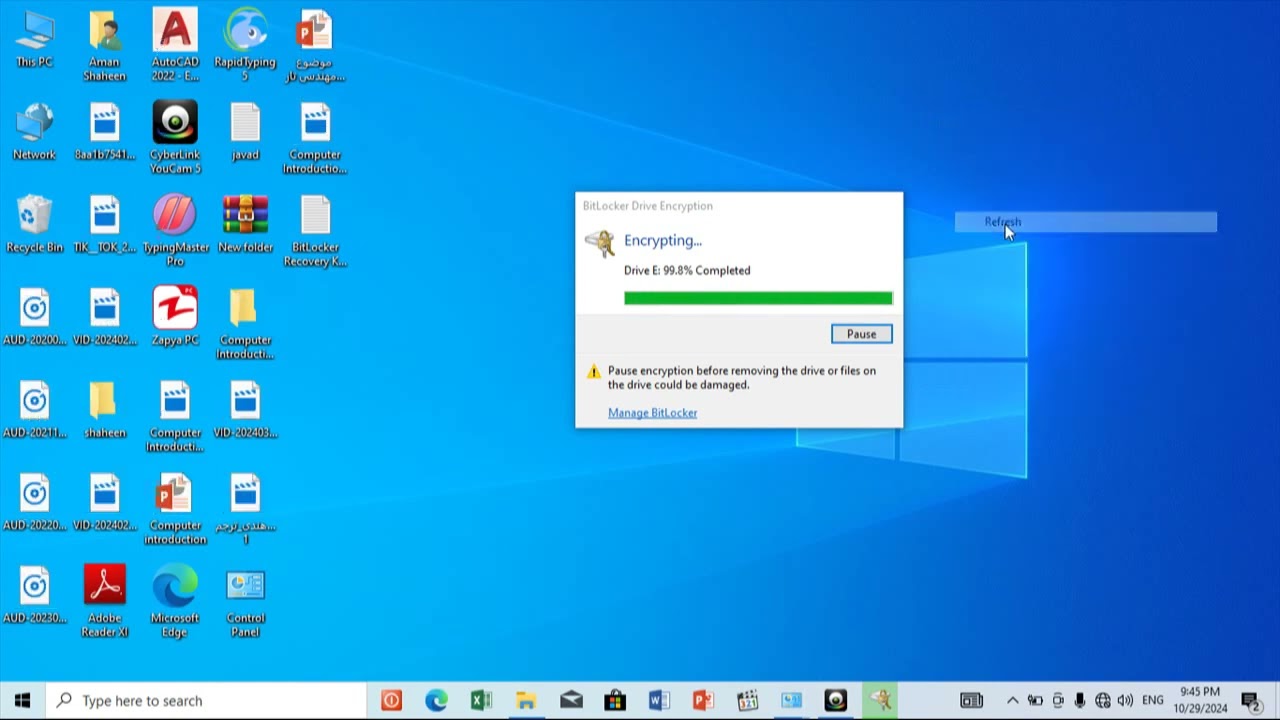This screenshot has height=720, width=1280.
Task: Pause the BitLocker encryption
Action: (x=861, y=334)
